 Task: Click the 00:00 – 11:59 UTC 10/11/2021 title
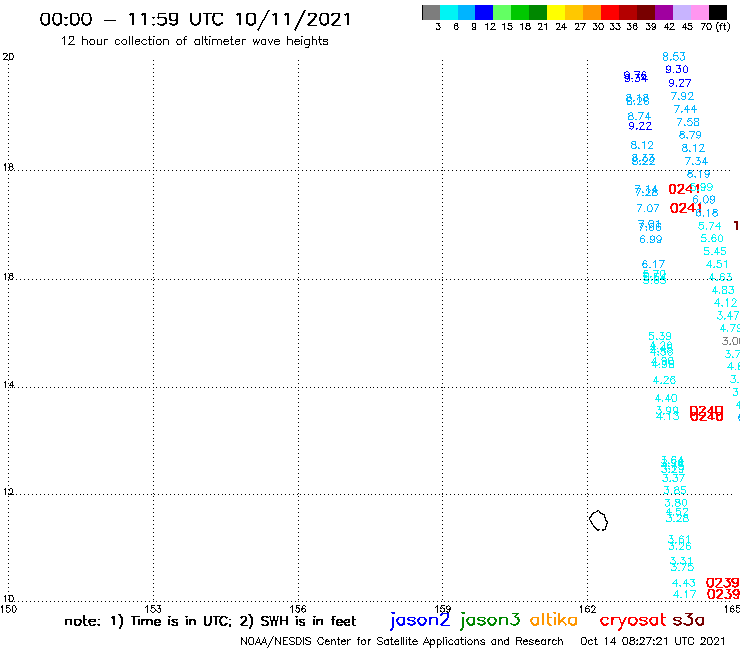pyautogui.click(x=195, y=19)
